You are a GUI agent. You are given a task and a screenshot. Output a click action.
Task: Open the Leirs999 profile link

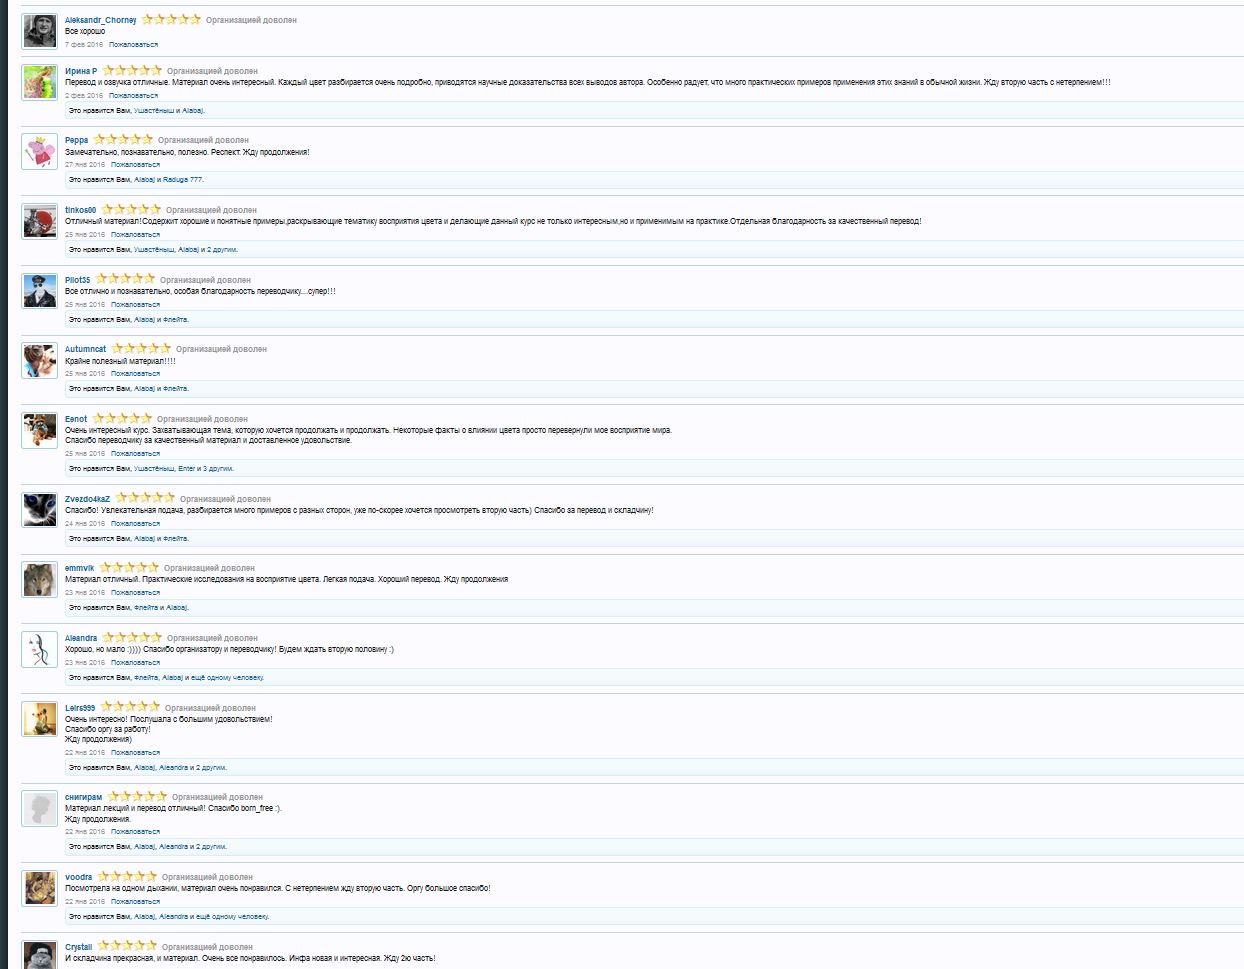point(80,708)
